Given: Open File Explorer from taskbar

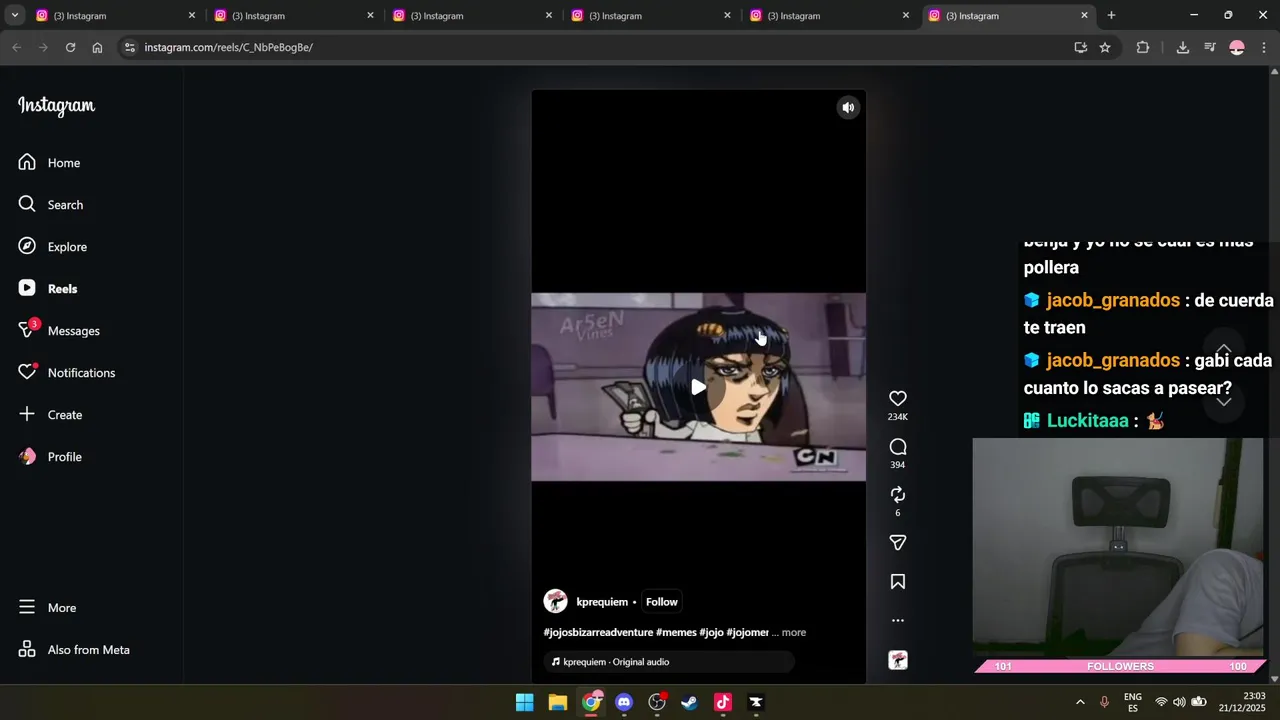Looking at the screenshot, I should click(x=558, y=703).
